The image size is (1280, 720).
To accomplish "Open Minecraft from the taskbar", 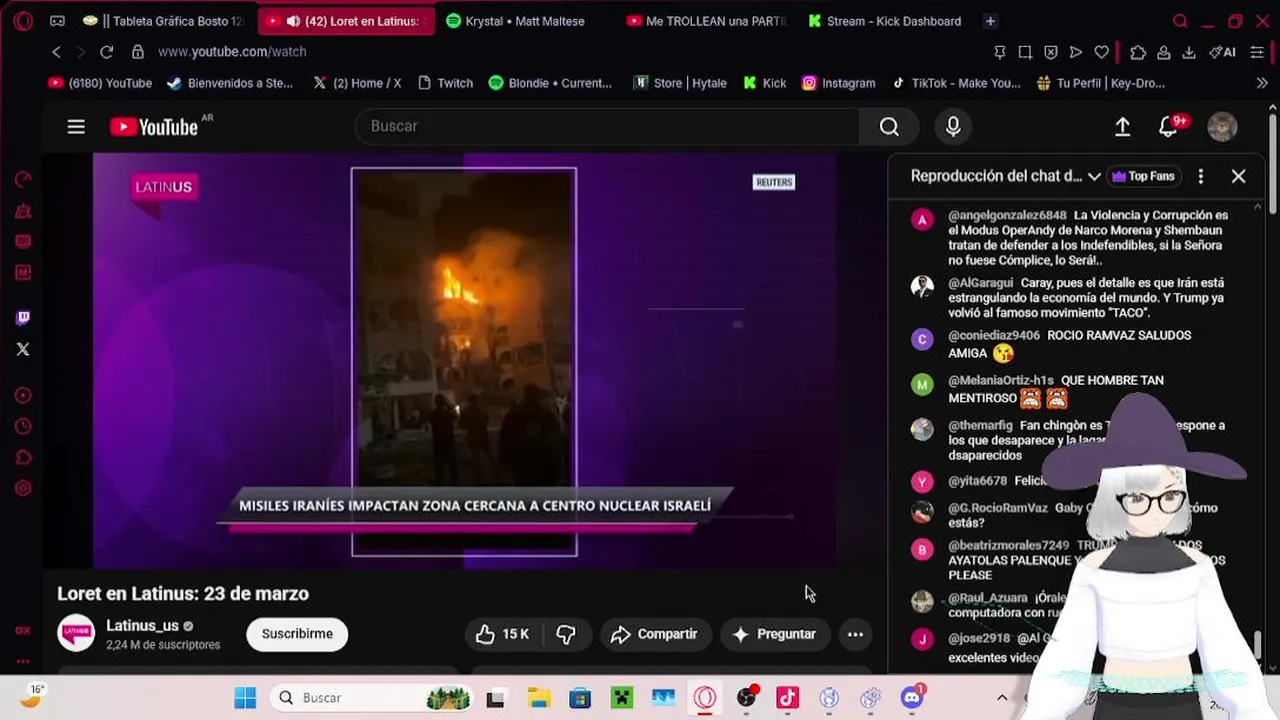I will 622,698.
